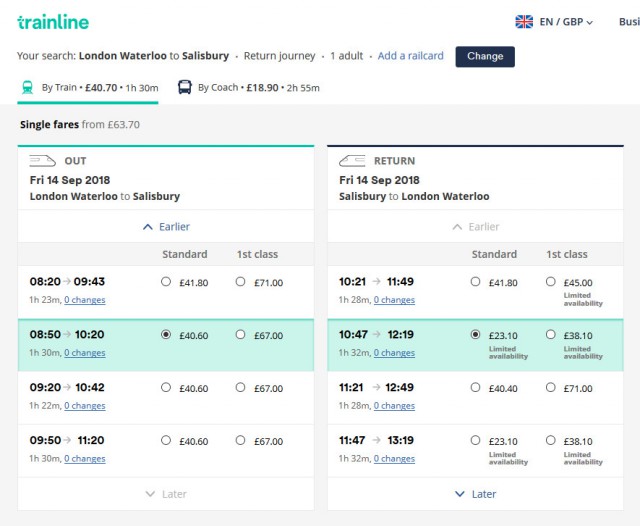
Task: Select 1st class £71.00 for 11:21 return
Action: [551, 387]
